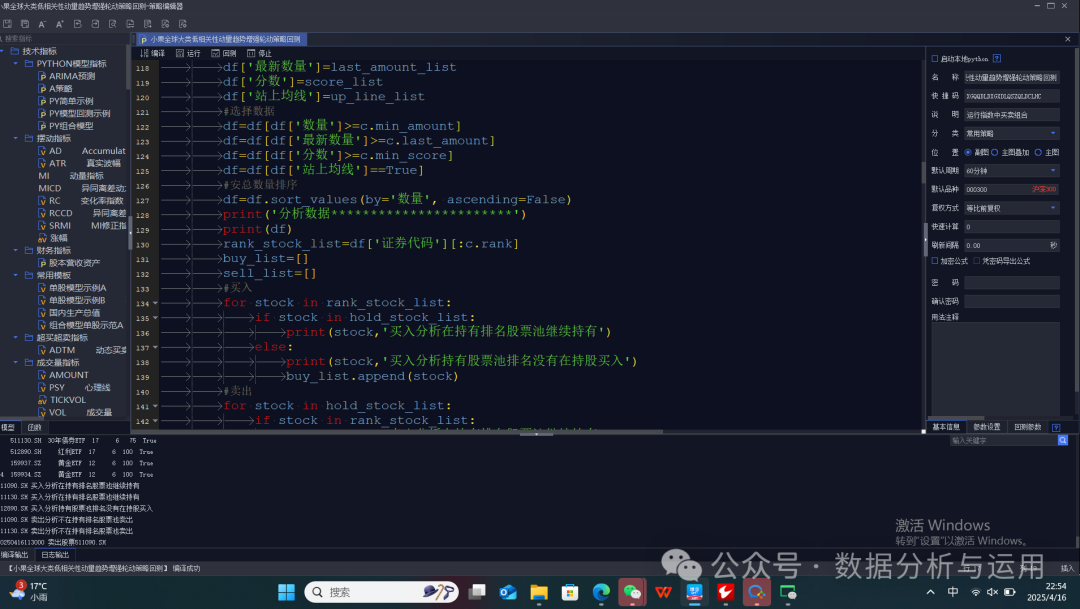Select the ATR 真实波幅 indicator

point(80,163)
